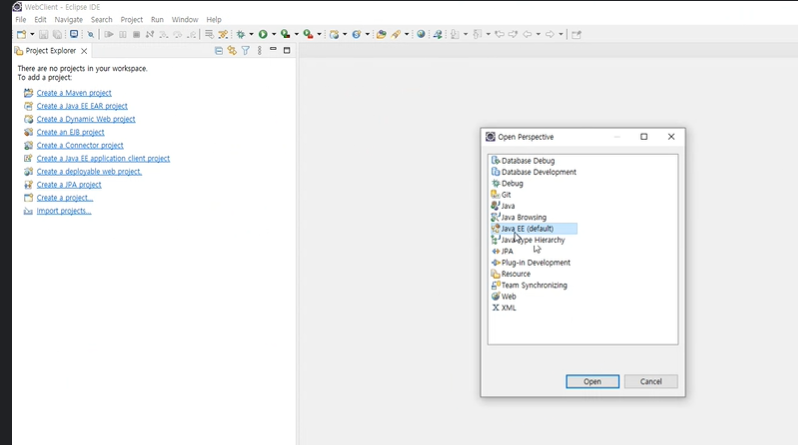Click the Suspend debug toolbar icon
Image resolution: width=798 pixels, height=445 pixels.
coord(123,35)
